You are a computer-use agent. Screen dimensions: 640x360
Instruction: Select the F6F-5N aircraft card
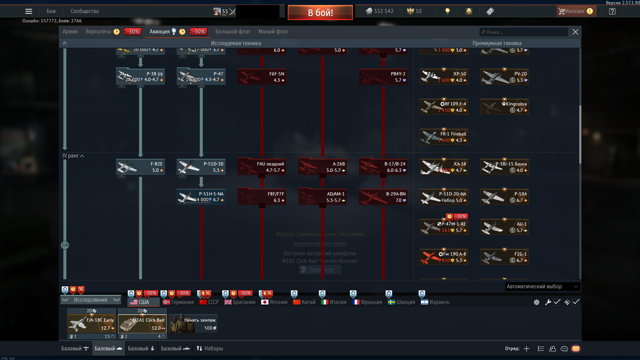(x=262, y=77)
